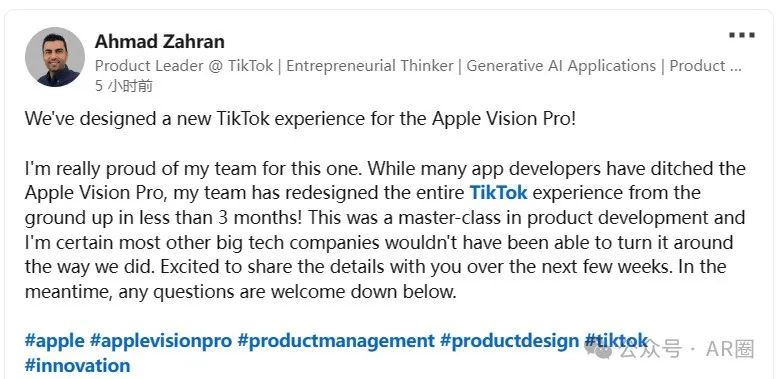Click 'Product Leader @ TikTok' in headline
This screenshot has width=779, height=379.
pos(184,66)
